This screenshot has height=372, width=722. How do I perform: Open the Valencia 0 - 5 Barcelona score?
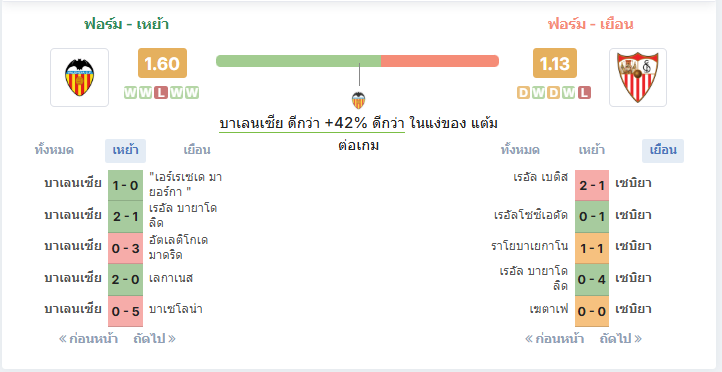point(125,311)
